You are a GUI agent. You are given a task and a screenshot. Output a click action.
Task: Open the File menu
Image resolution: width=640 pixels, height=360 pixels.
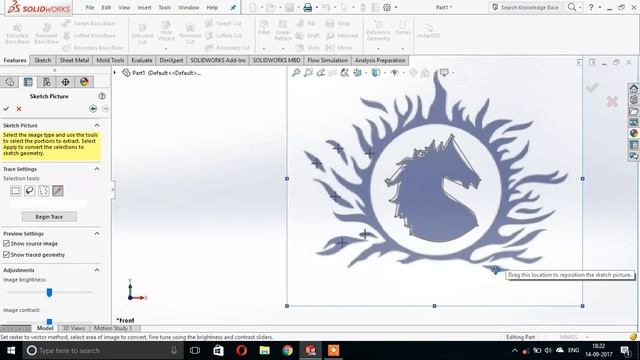[x=90, y=7]
